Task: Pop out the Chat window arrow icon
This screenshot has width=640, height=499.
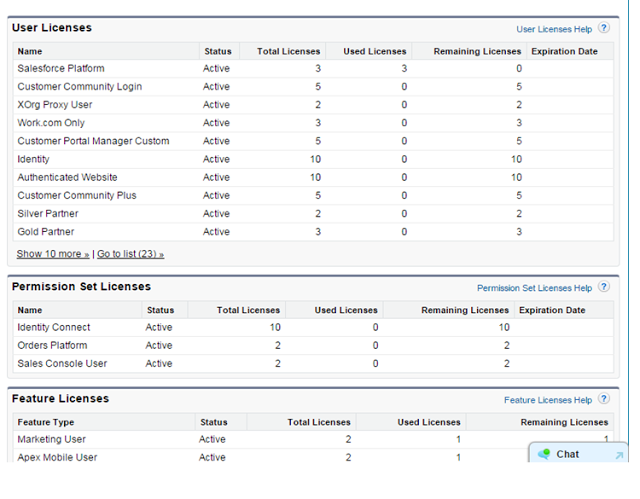Action: click(x=619, y=455)
